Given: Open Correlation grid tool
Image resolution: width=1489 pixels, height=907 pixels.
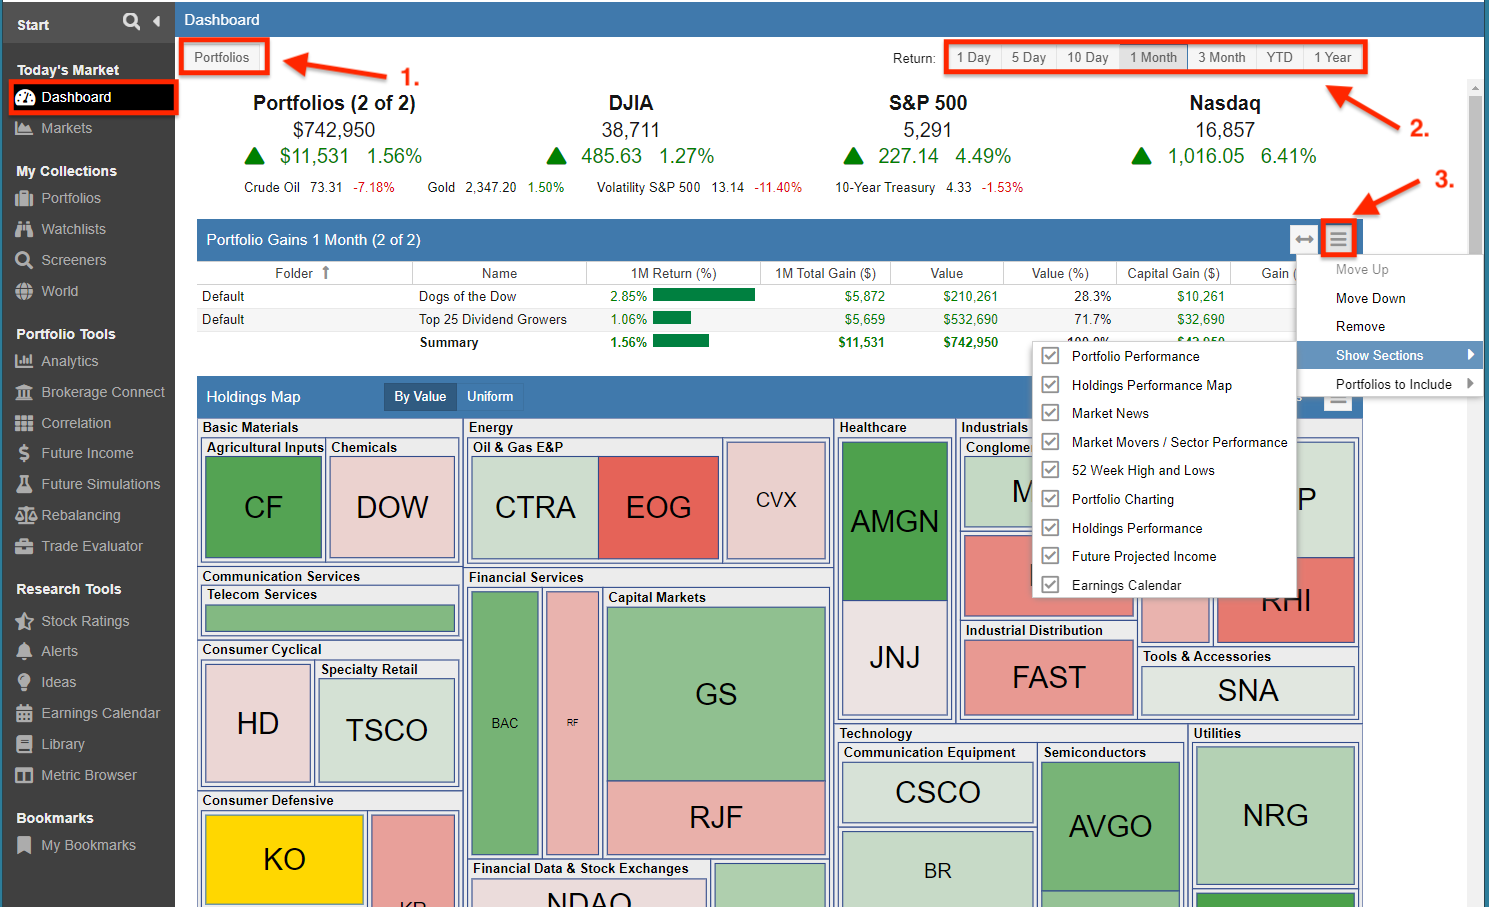Looking at the screenshot, I should [76, 423].
